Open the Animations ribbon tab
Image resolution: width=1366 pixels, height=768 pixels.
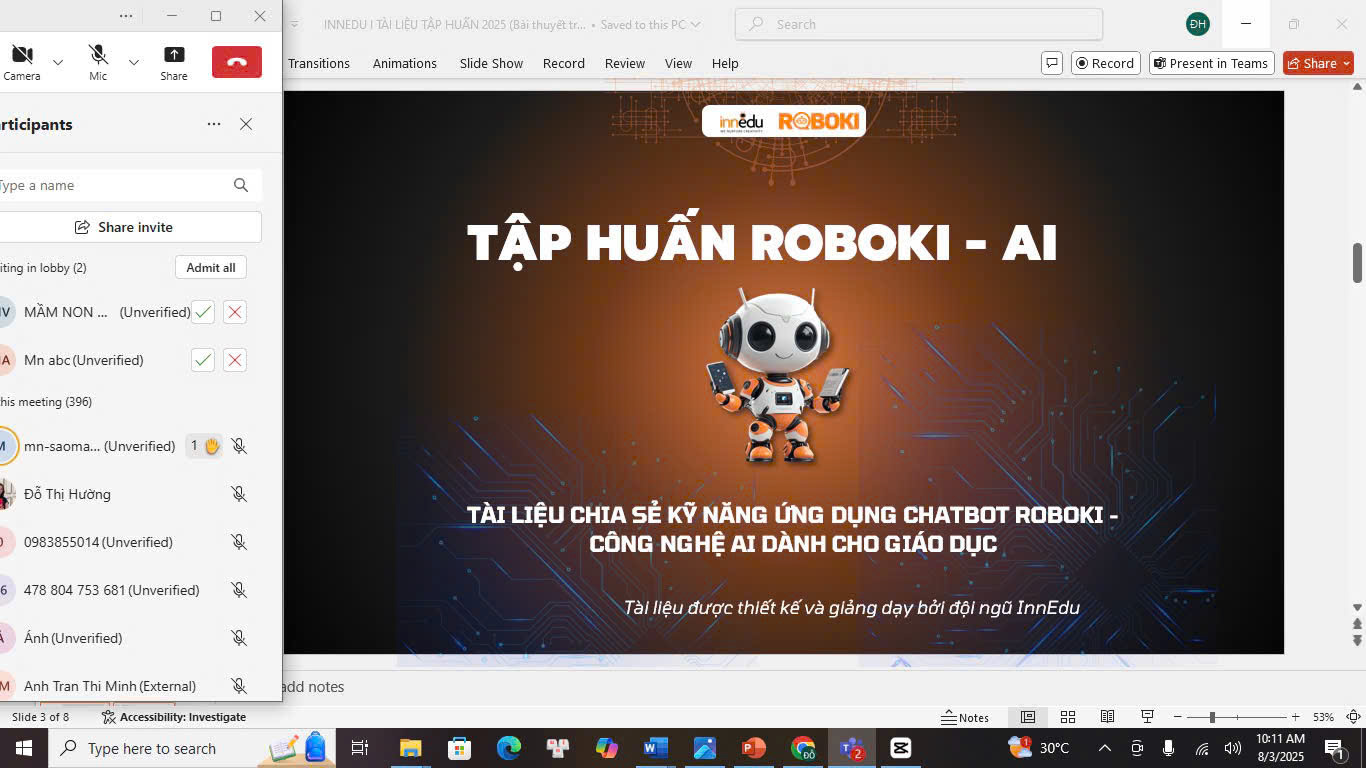(x=405, y=63)
